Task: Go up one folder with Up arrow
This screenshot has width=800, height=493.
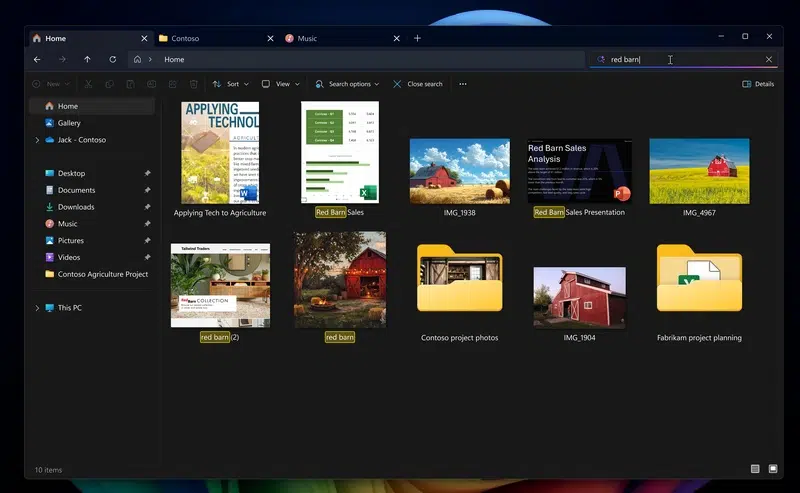Action: (87, 60)
